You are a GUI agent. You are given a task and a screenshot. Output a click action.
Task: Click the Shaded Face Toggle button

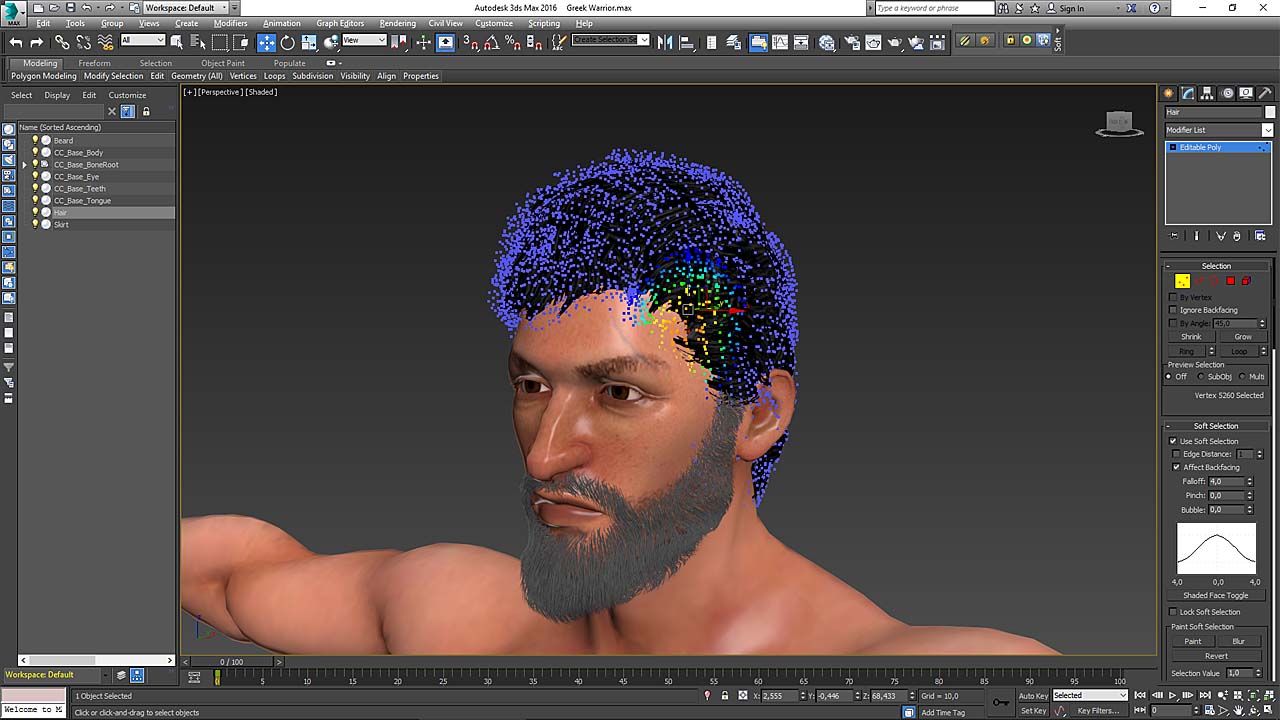pos(1216,596)
